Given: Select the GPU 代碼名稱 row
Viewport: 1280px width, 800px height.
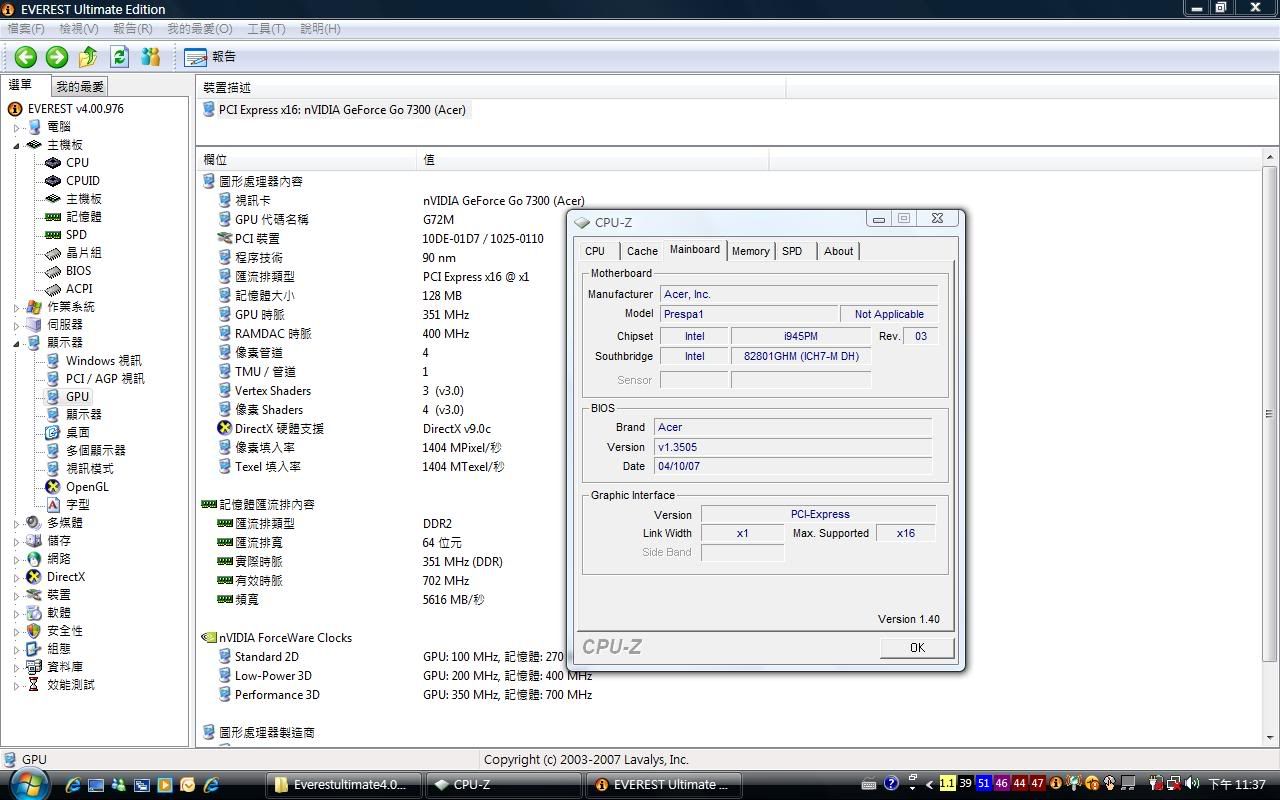Looking at the screenshot, I should click(x=271, y=220).
